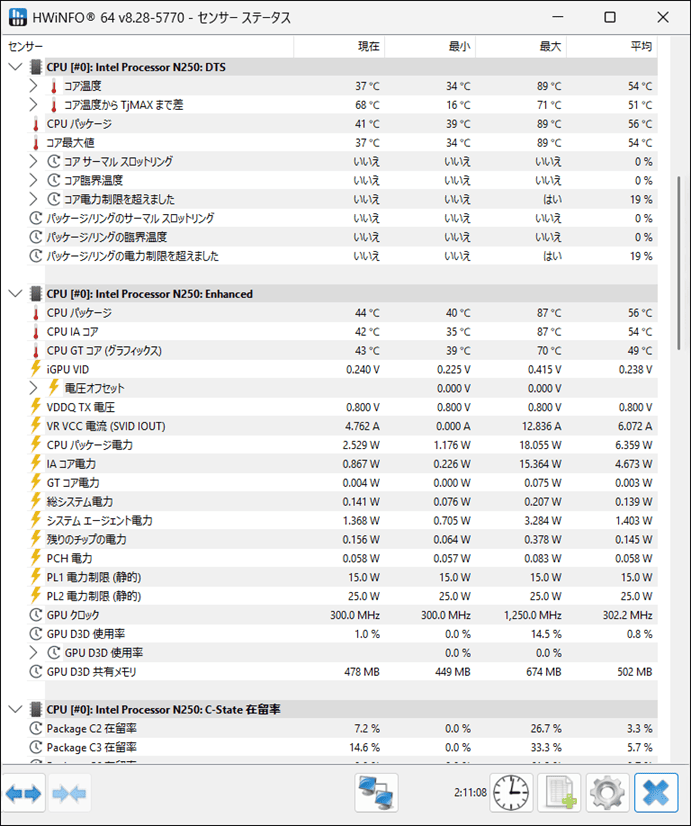The width and height of the screenshot is (691, 826).
Task: Click the vertical scrollbar thumb
Action: coord(678,262)
